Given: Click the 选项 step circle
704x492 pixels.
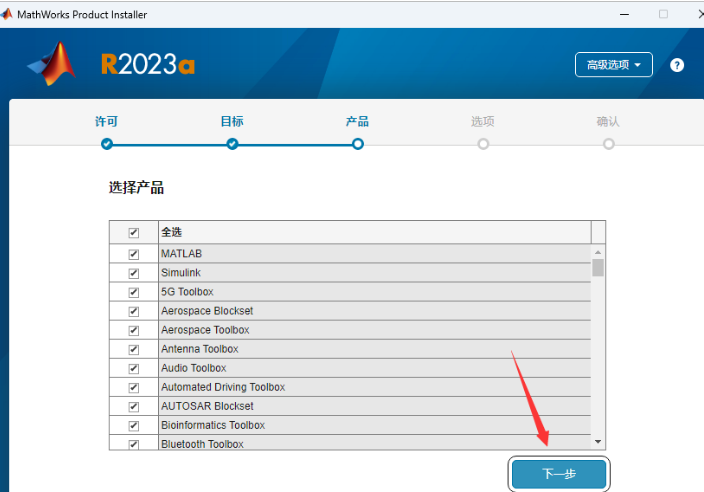Looking at the screenshot, I should coord(483,144).
